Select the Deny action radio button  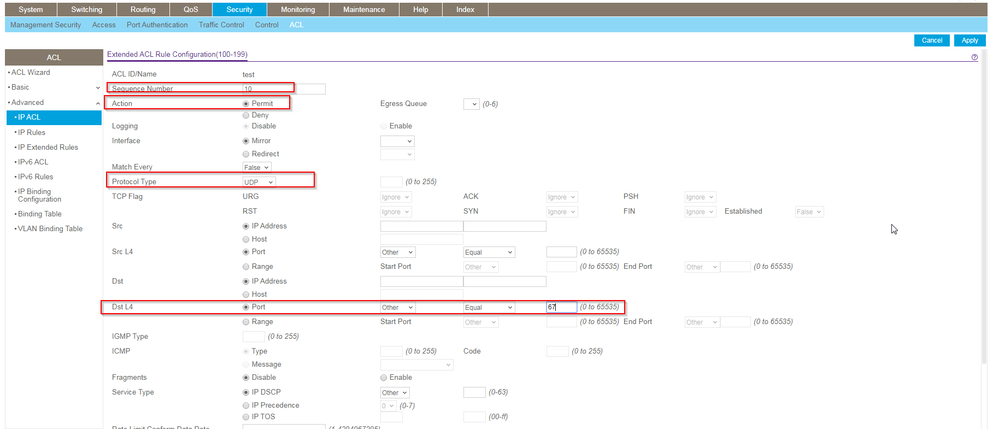click(247, 115)
